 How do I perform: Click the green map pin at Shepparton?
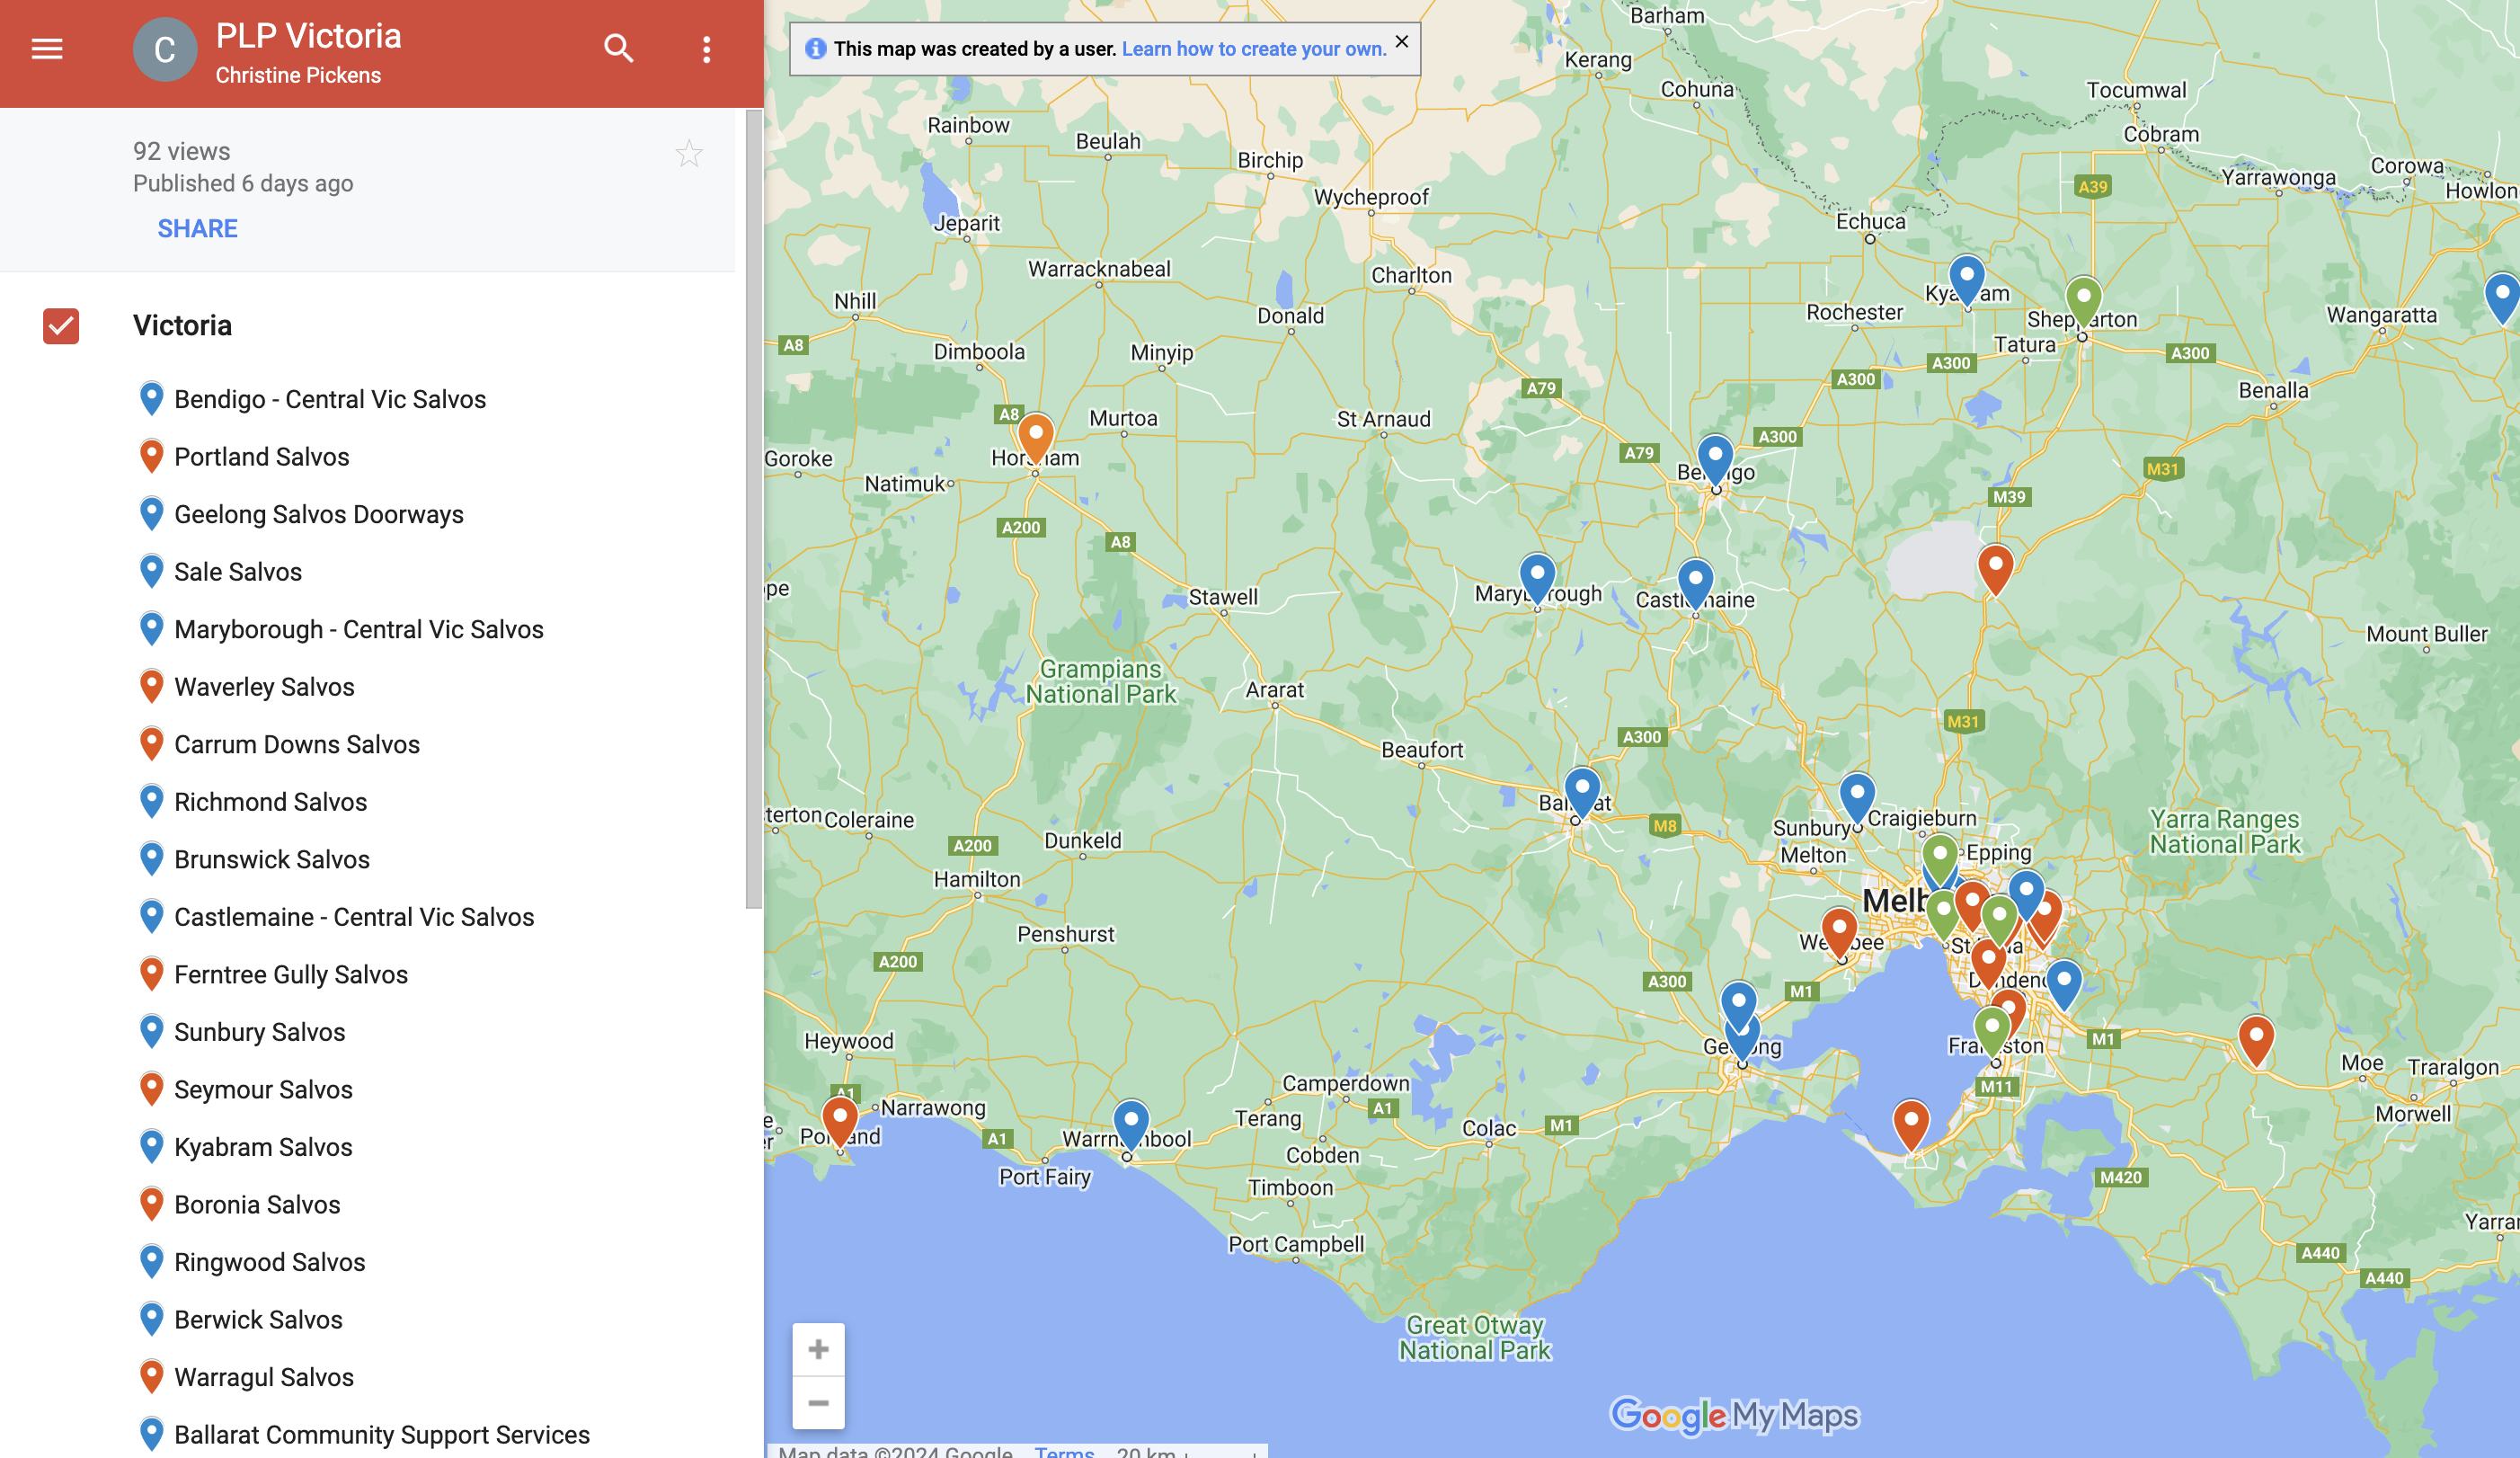point(2083,301)
